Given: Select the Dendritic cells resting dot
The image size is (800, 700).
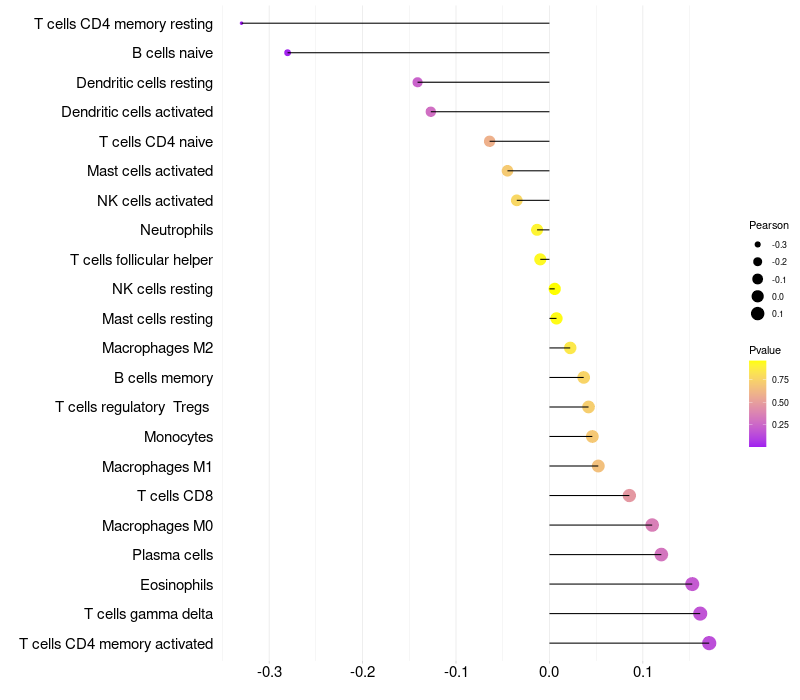Looking at the screenshot, I should [418, 82].
